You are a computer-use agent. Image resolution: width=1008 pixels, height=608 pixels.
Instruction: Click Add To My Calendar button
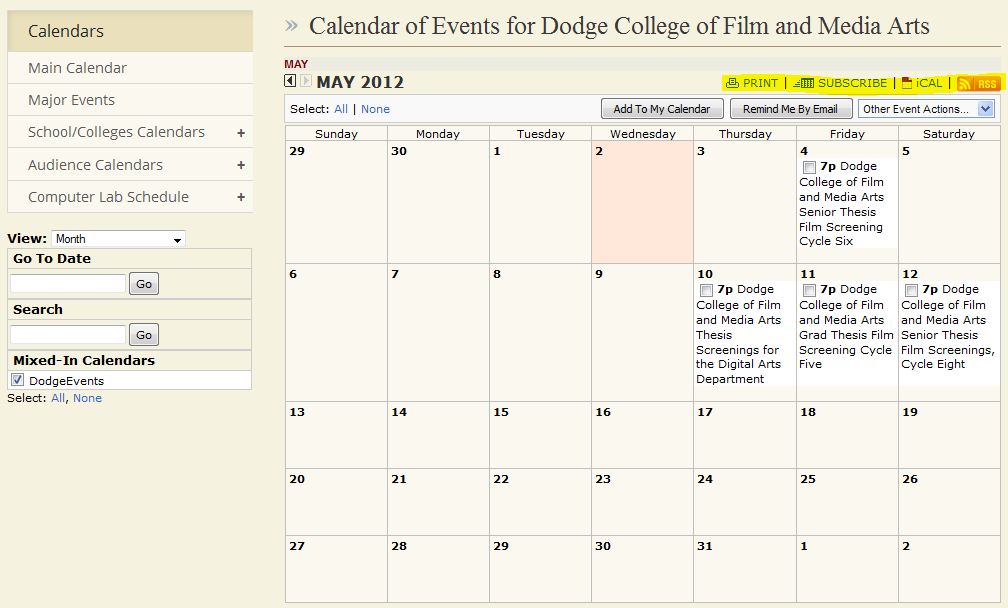662,109
